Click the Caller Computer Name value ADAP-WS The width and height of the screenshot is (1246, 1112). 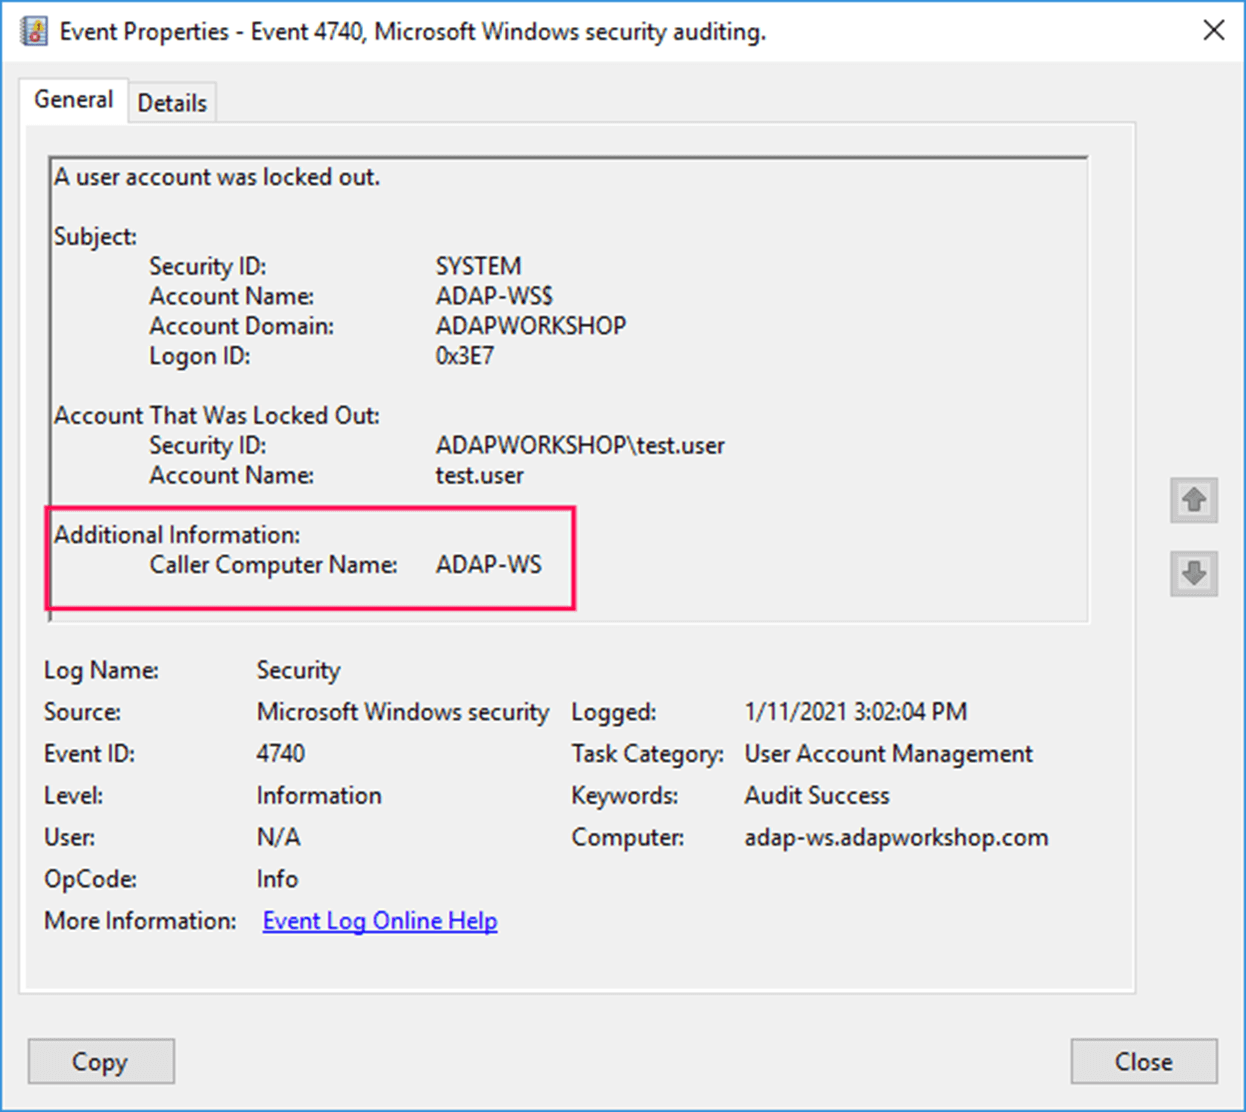(x=488, y=565)
